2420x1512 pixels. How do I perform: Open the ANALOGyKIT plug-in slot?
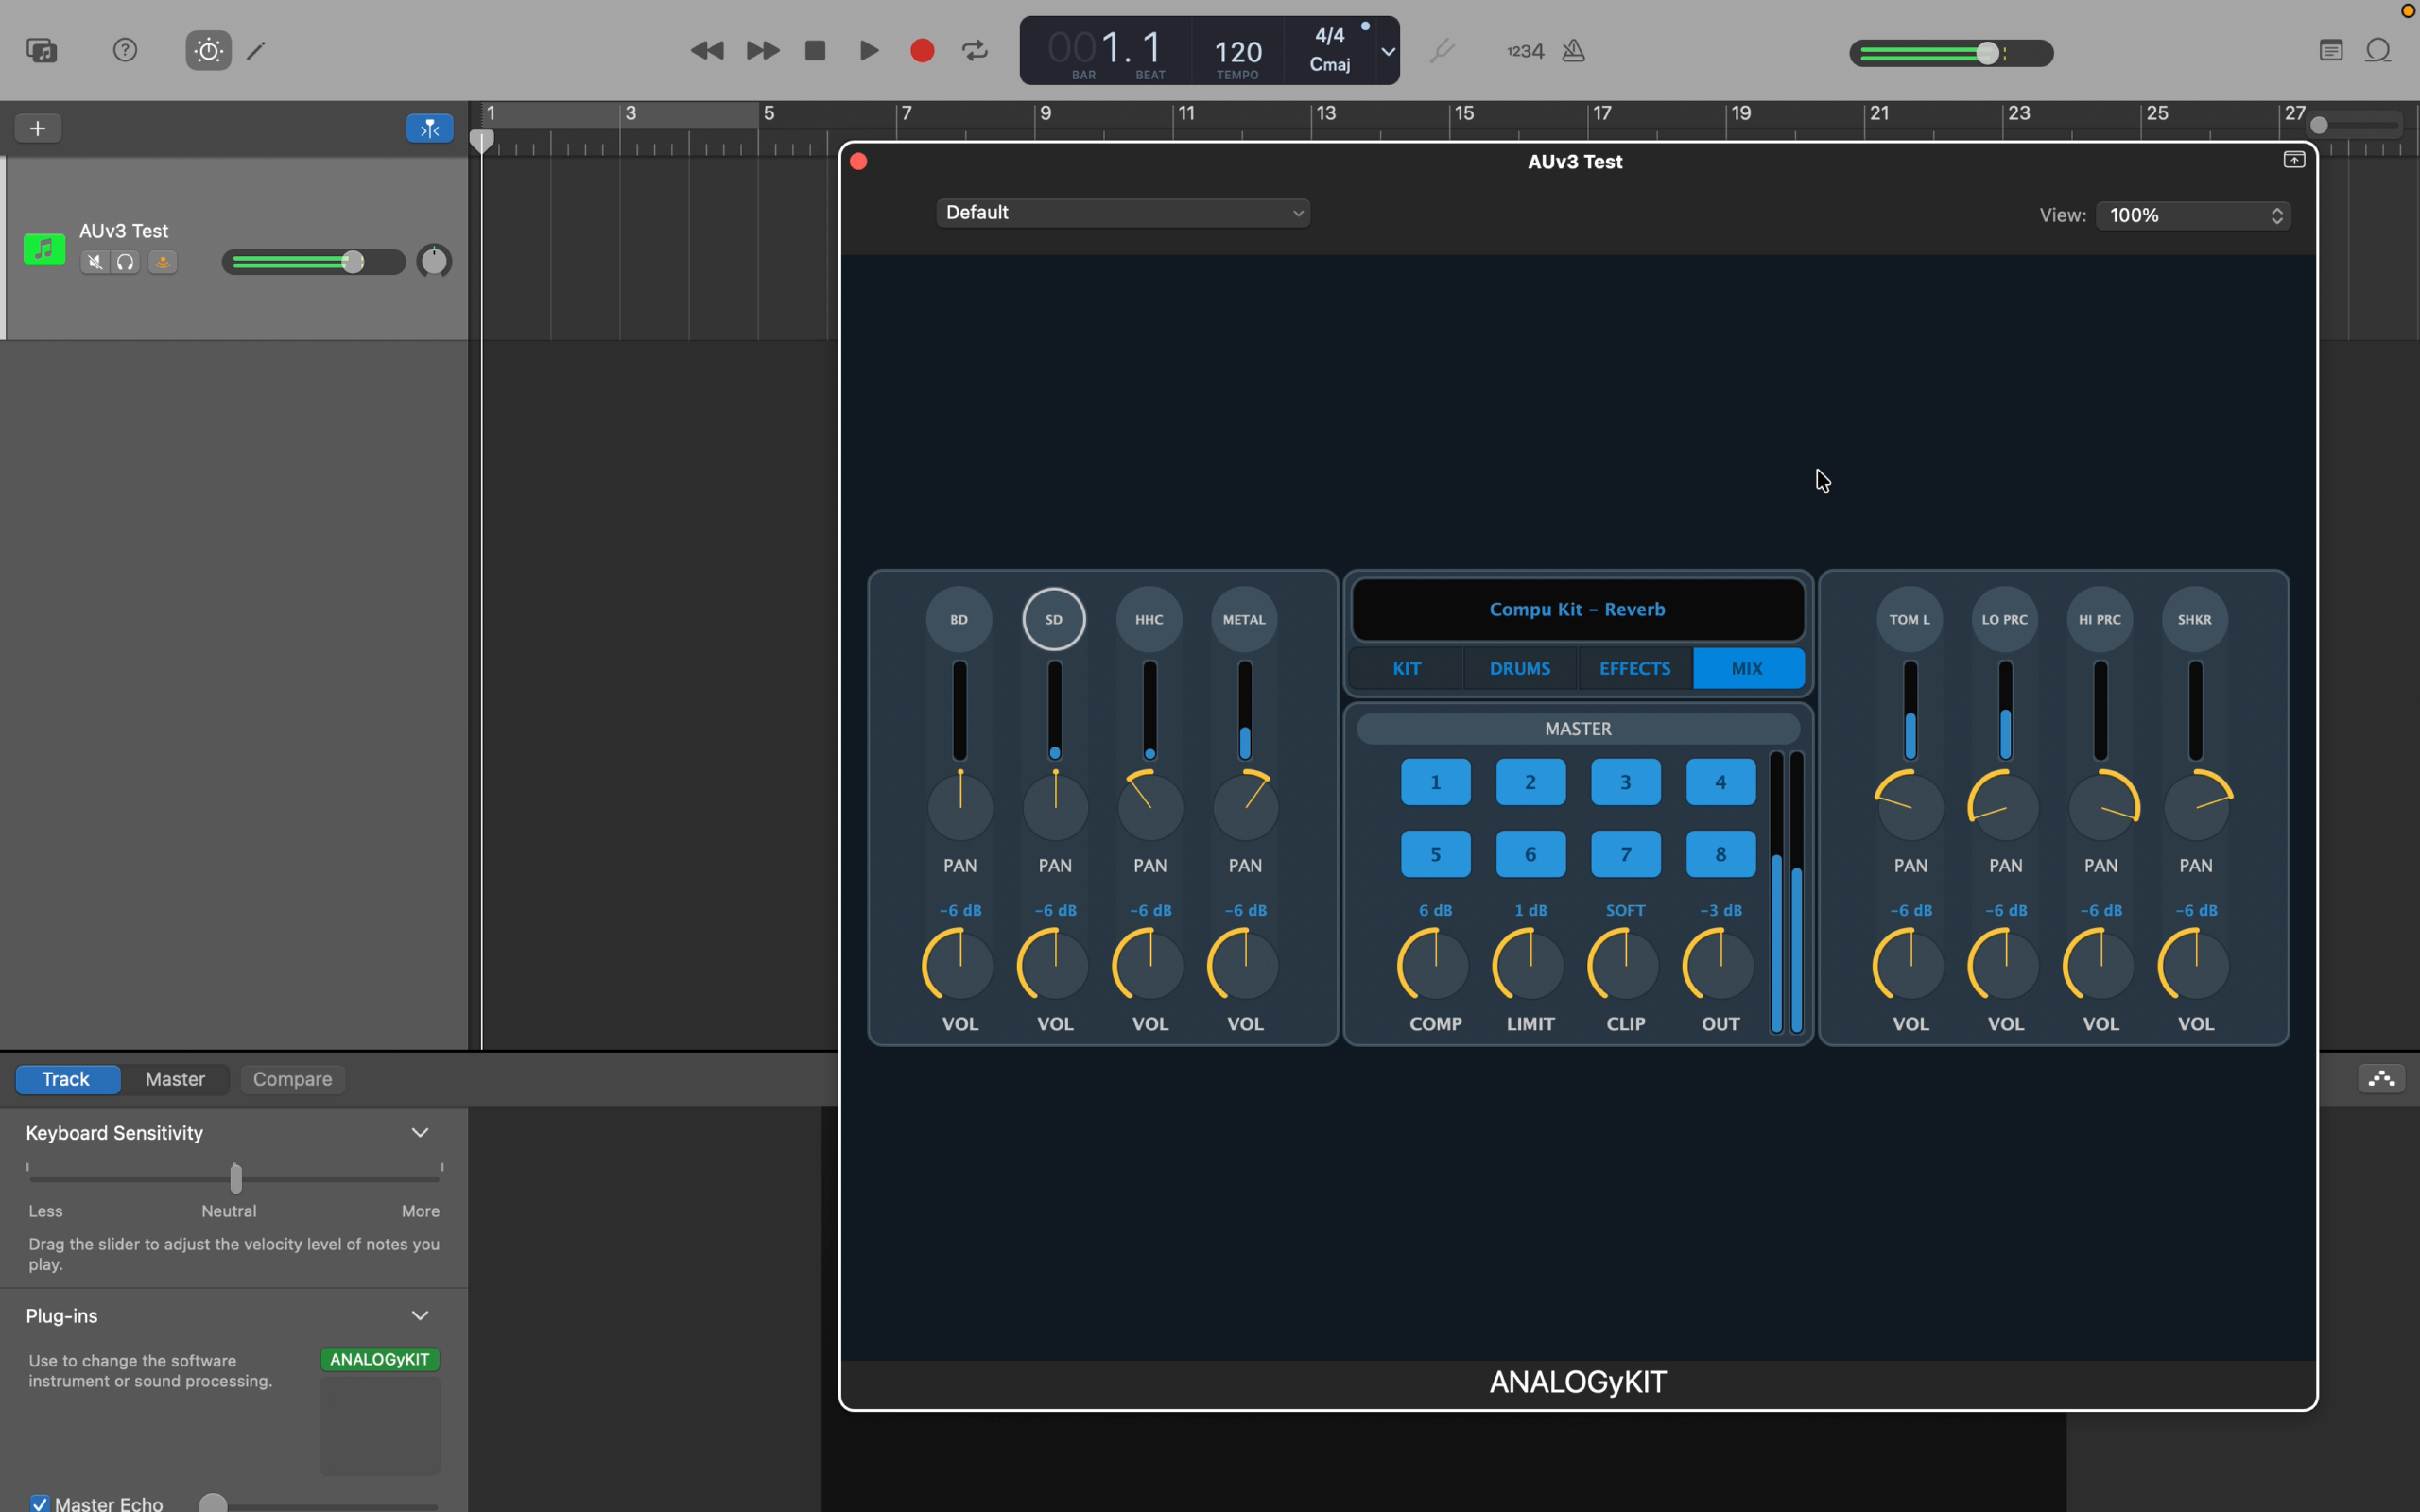coord(380,1359)
